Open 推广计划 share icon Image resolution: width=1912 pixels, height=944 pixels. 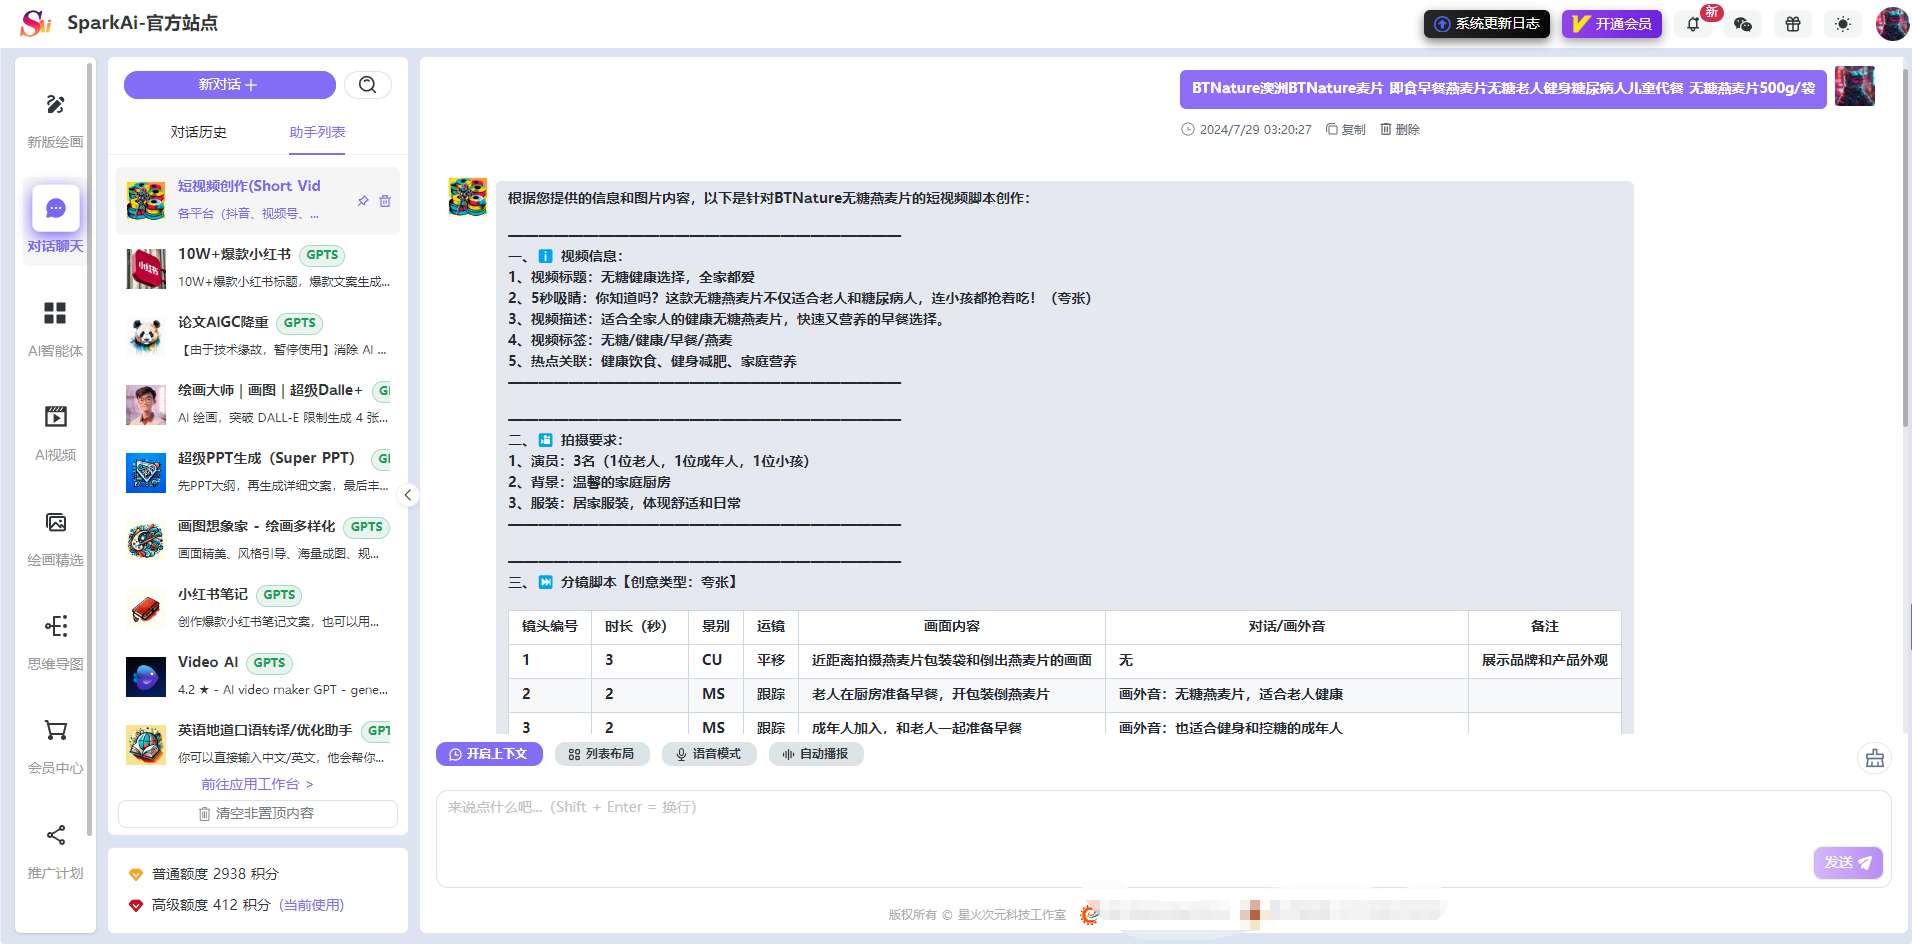[x=55, y=835]
